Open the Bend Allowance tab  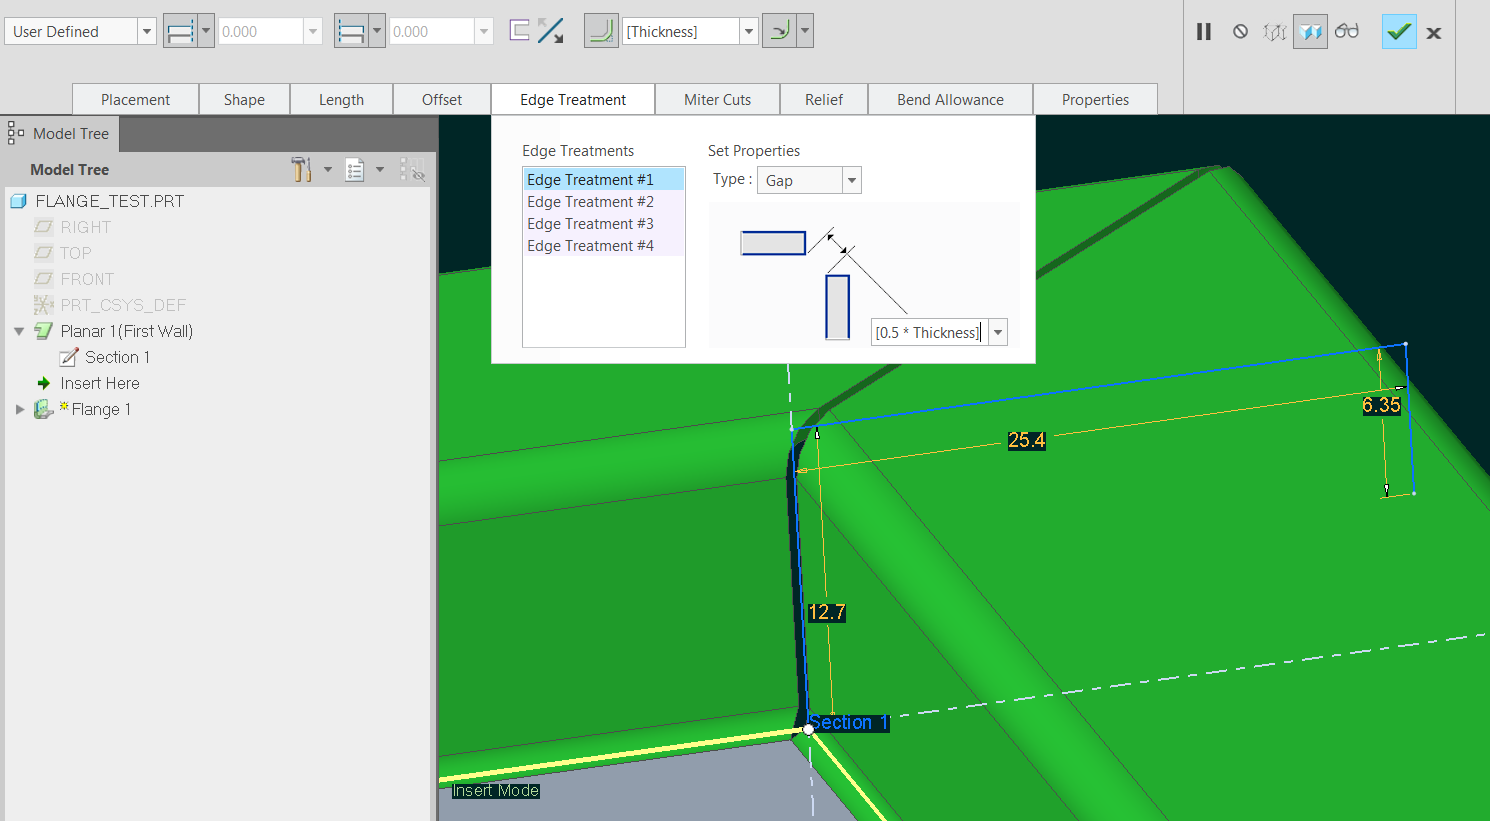(x=949, y=99)
